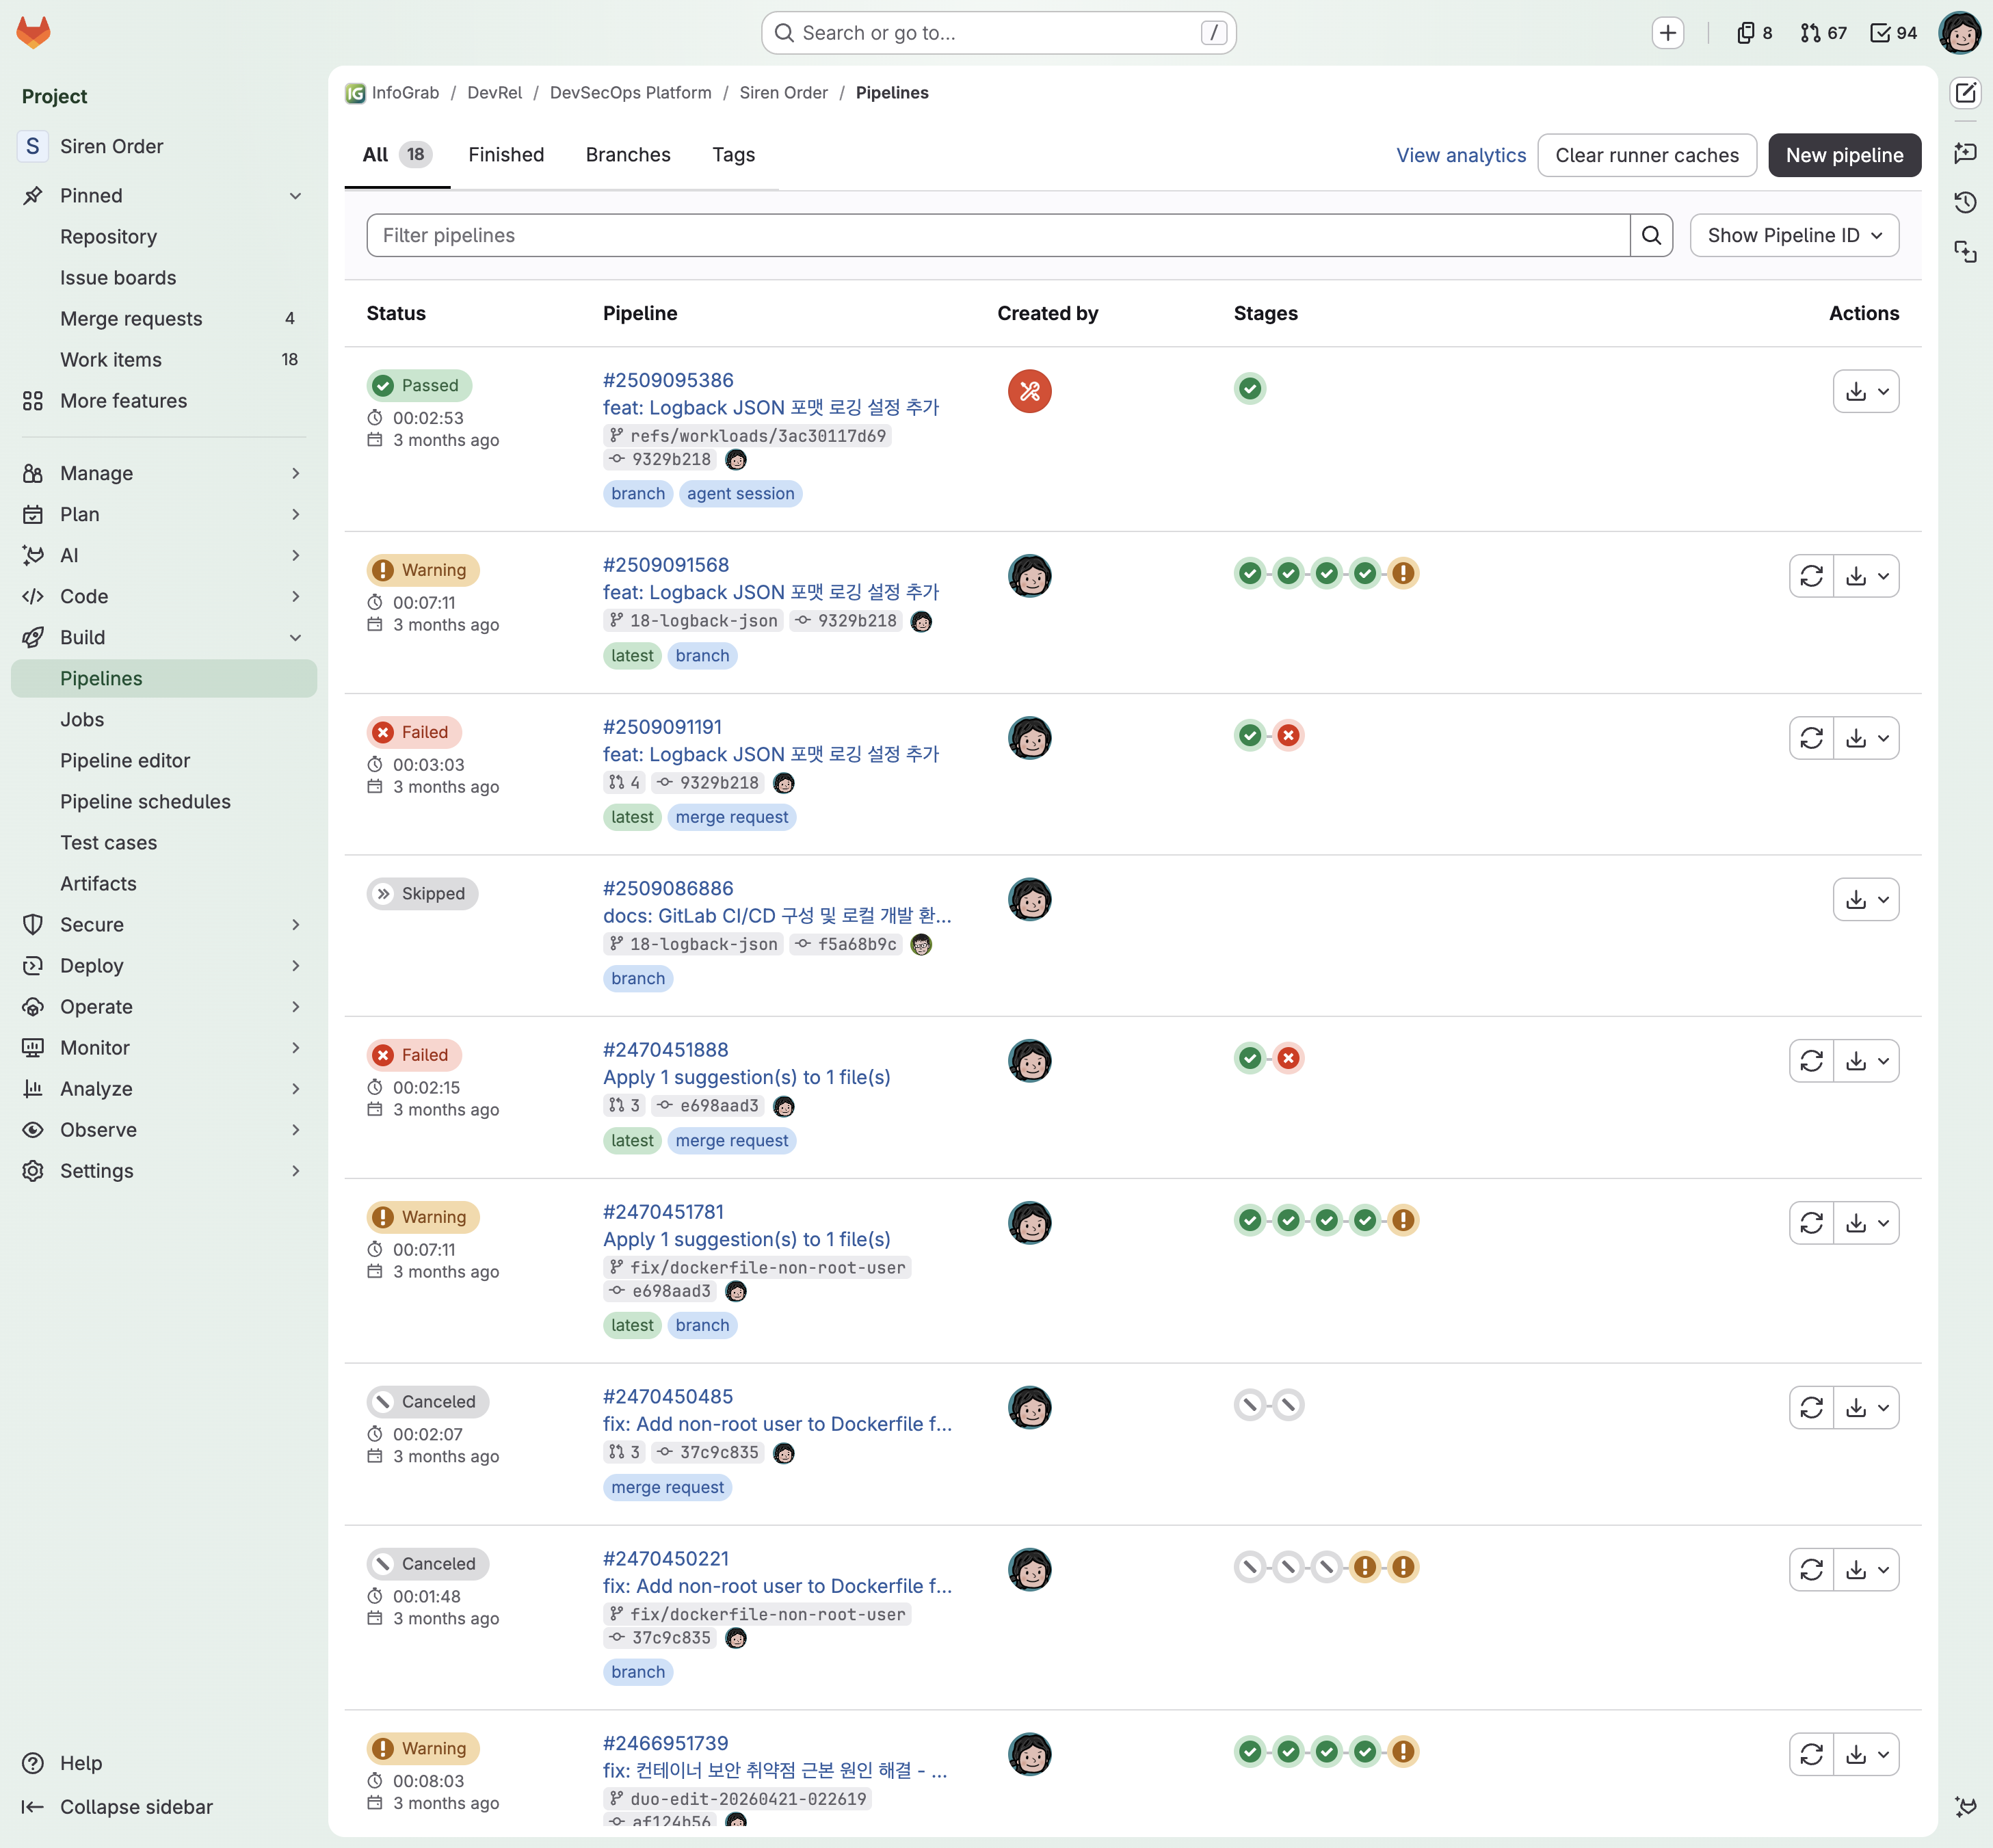
Task: Retry failed pipeline #2509091191
Action: point(1811,738)
